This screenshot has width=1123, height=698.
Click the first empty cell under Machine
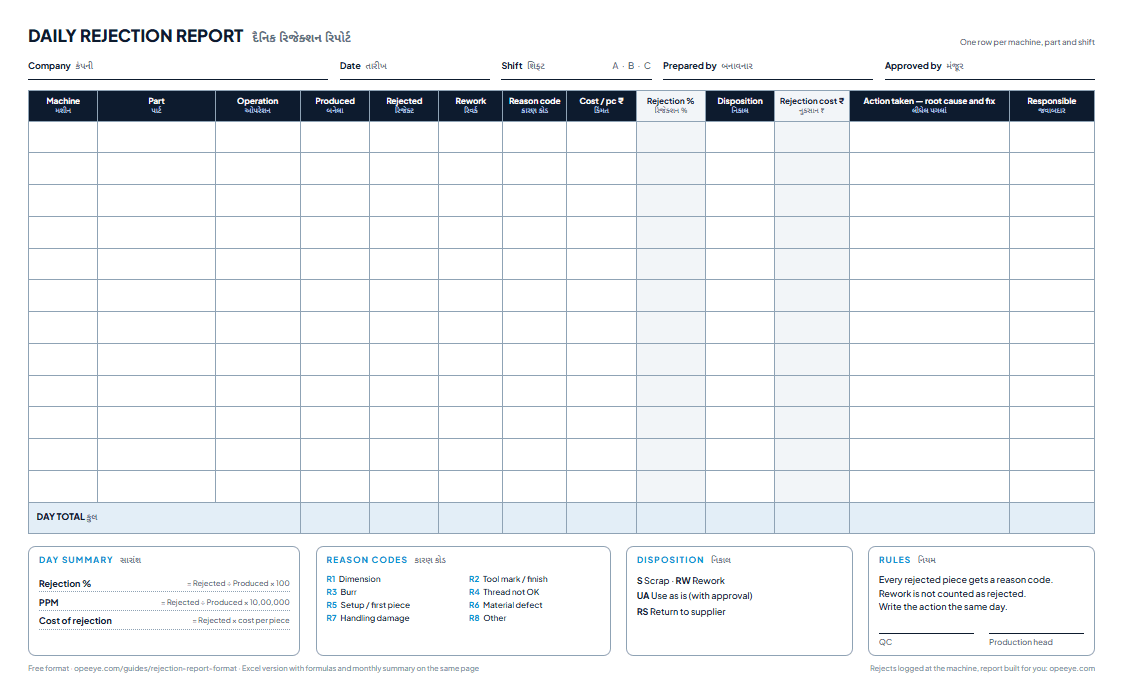click(x=63, y=137)
